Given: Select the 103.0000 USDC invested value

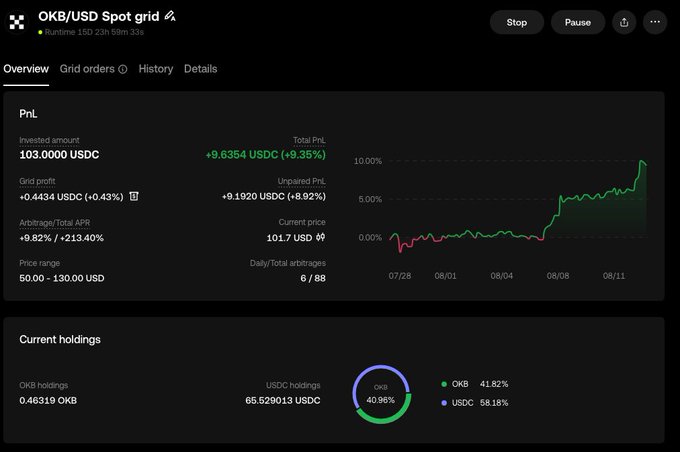Looking at the screenshot, I should (x=59, y=155).
